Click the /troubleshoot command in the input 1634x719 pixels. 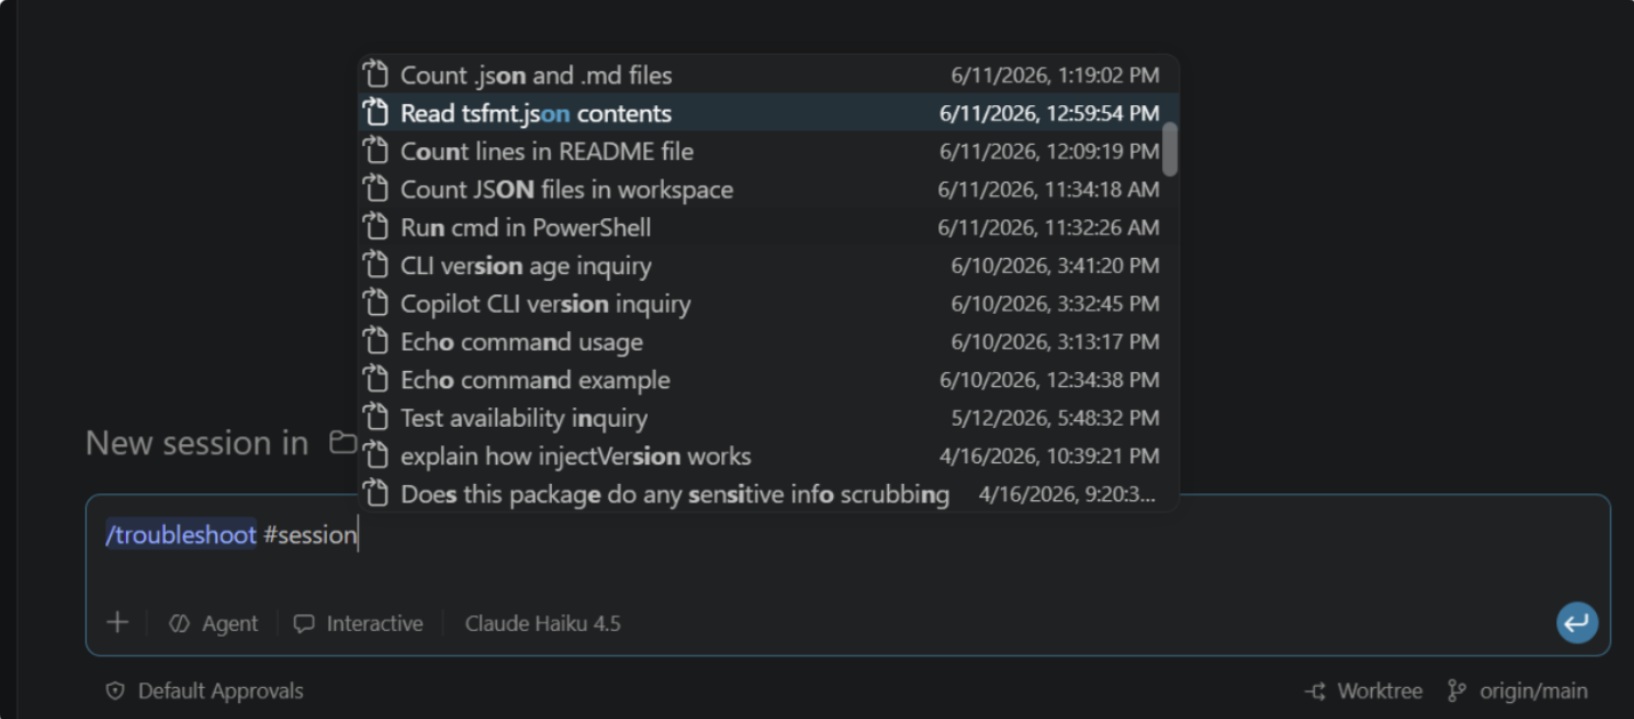pos(181,534)
